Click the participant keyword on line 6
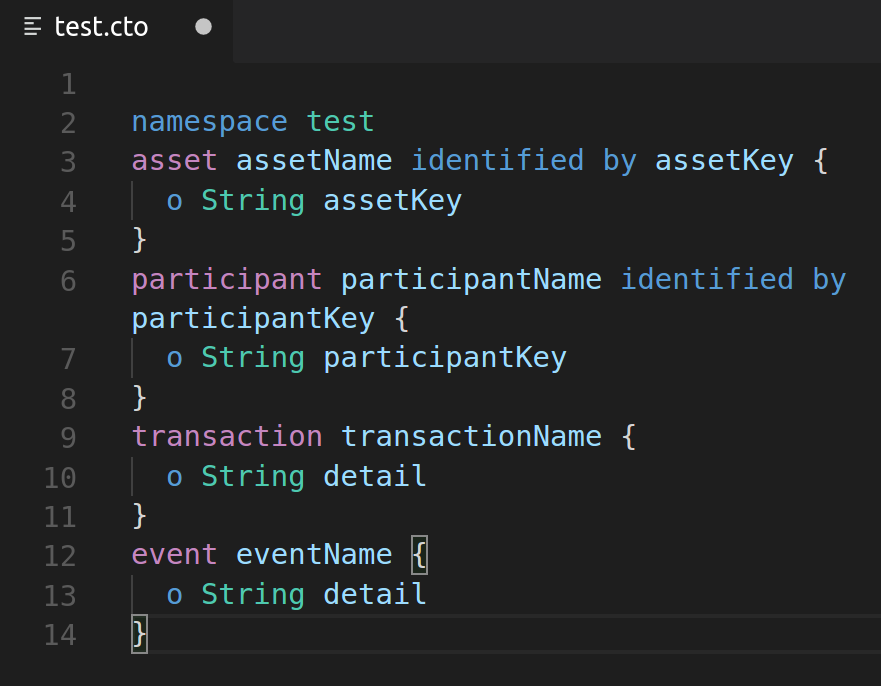Screen dimensions: 881x686 (x=226, y=279)
